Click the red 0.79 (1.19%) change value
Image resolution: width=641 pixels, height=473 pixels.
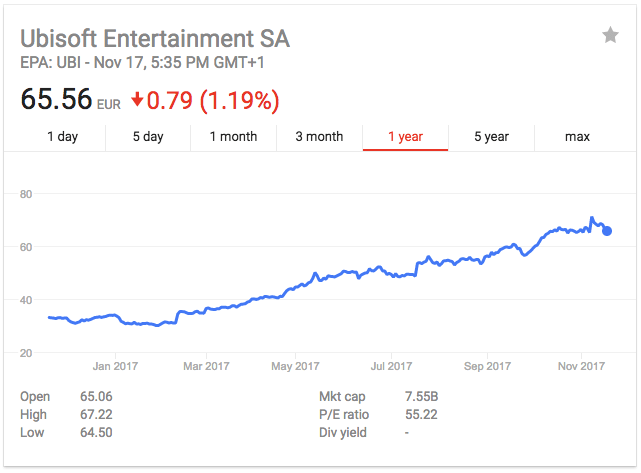213,101
